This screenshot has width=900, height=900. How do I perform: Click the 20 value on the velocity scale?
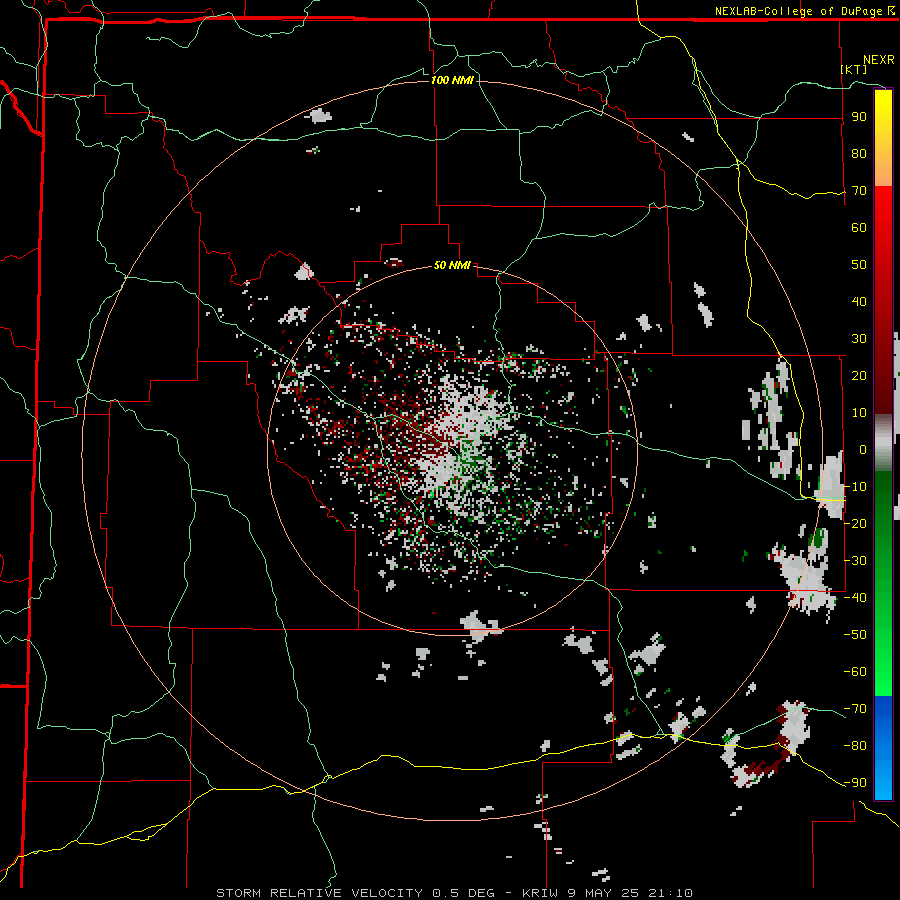point(859,376)
